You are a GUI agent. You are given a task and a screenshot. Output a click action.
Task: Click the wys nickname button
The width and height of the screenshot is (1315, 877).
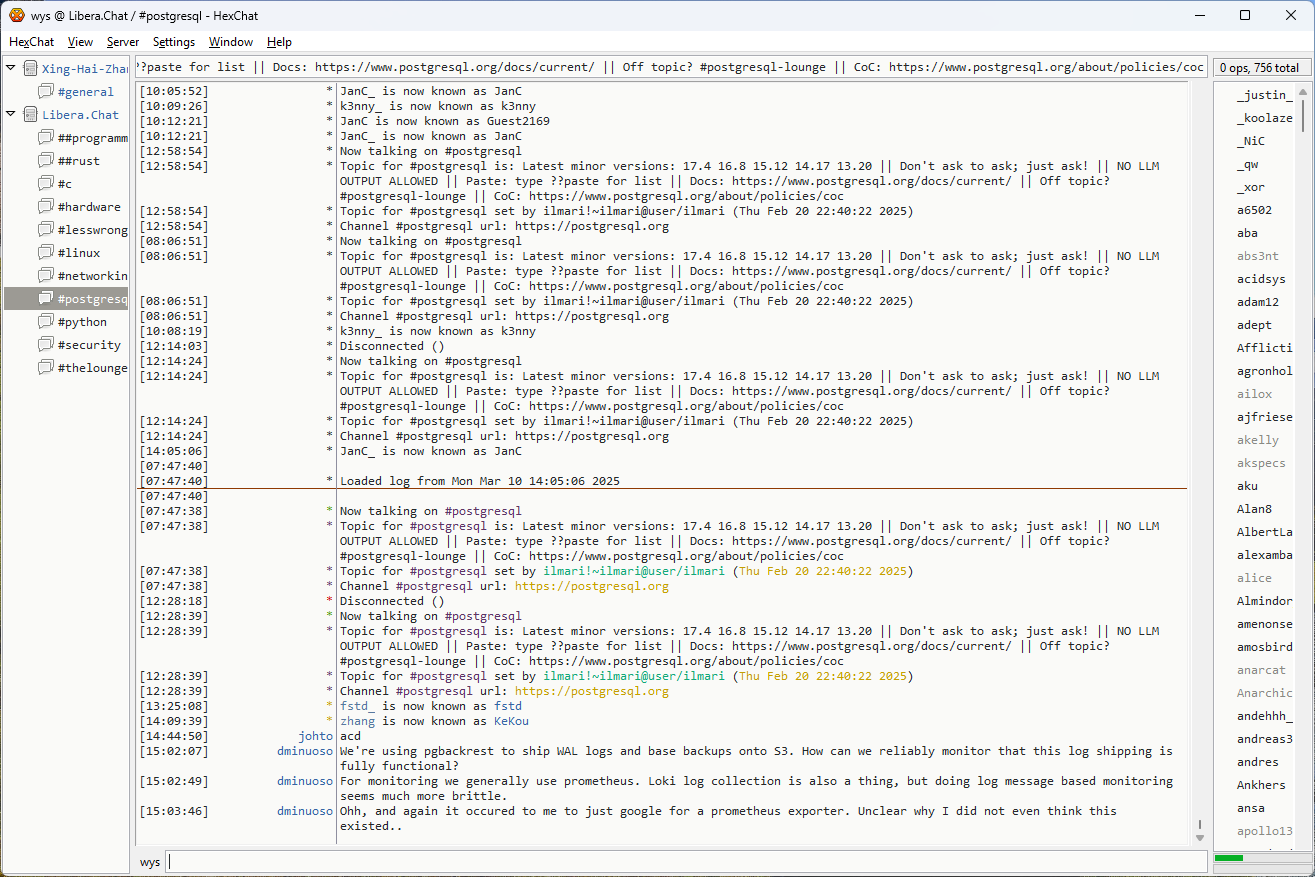tap(149, 862)
